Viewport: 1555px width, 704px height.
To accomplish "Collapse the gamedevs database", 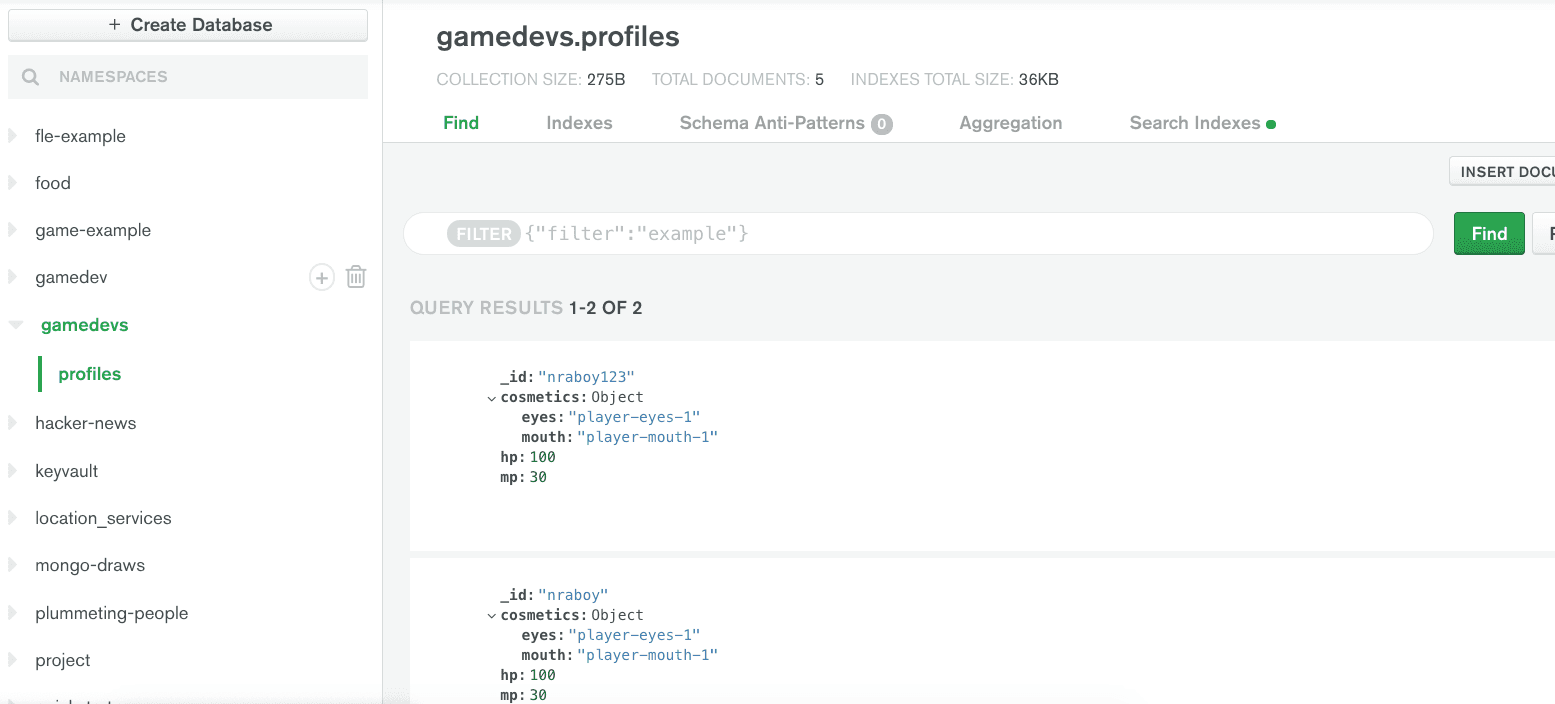I will click(15, 325).
